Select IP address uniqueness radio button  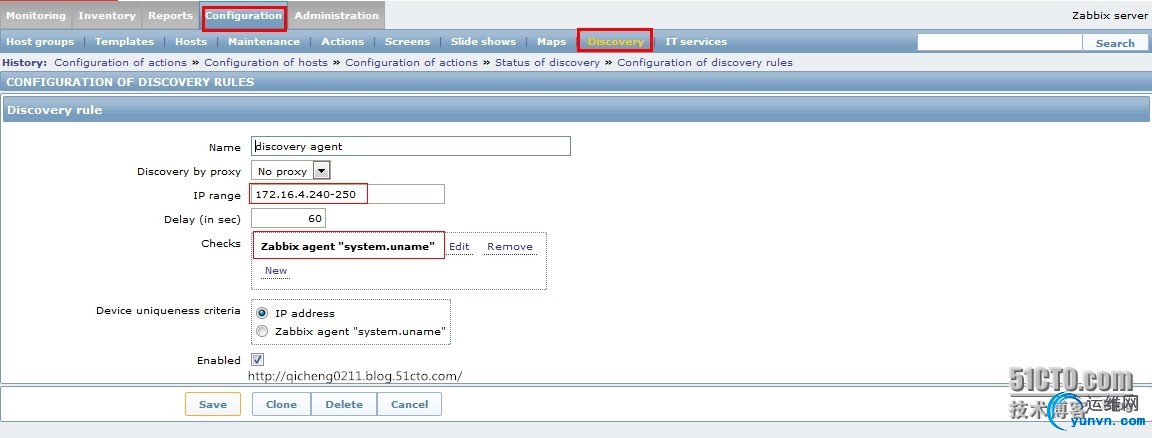262,313
